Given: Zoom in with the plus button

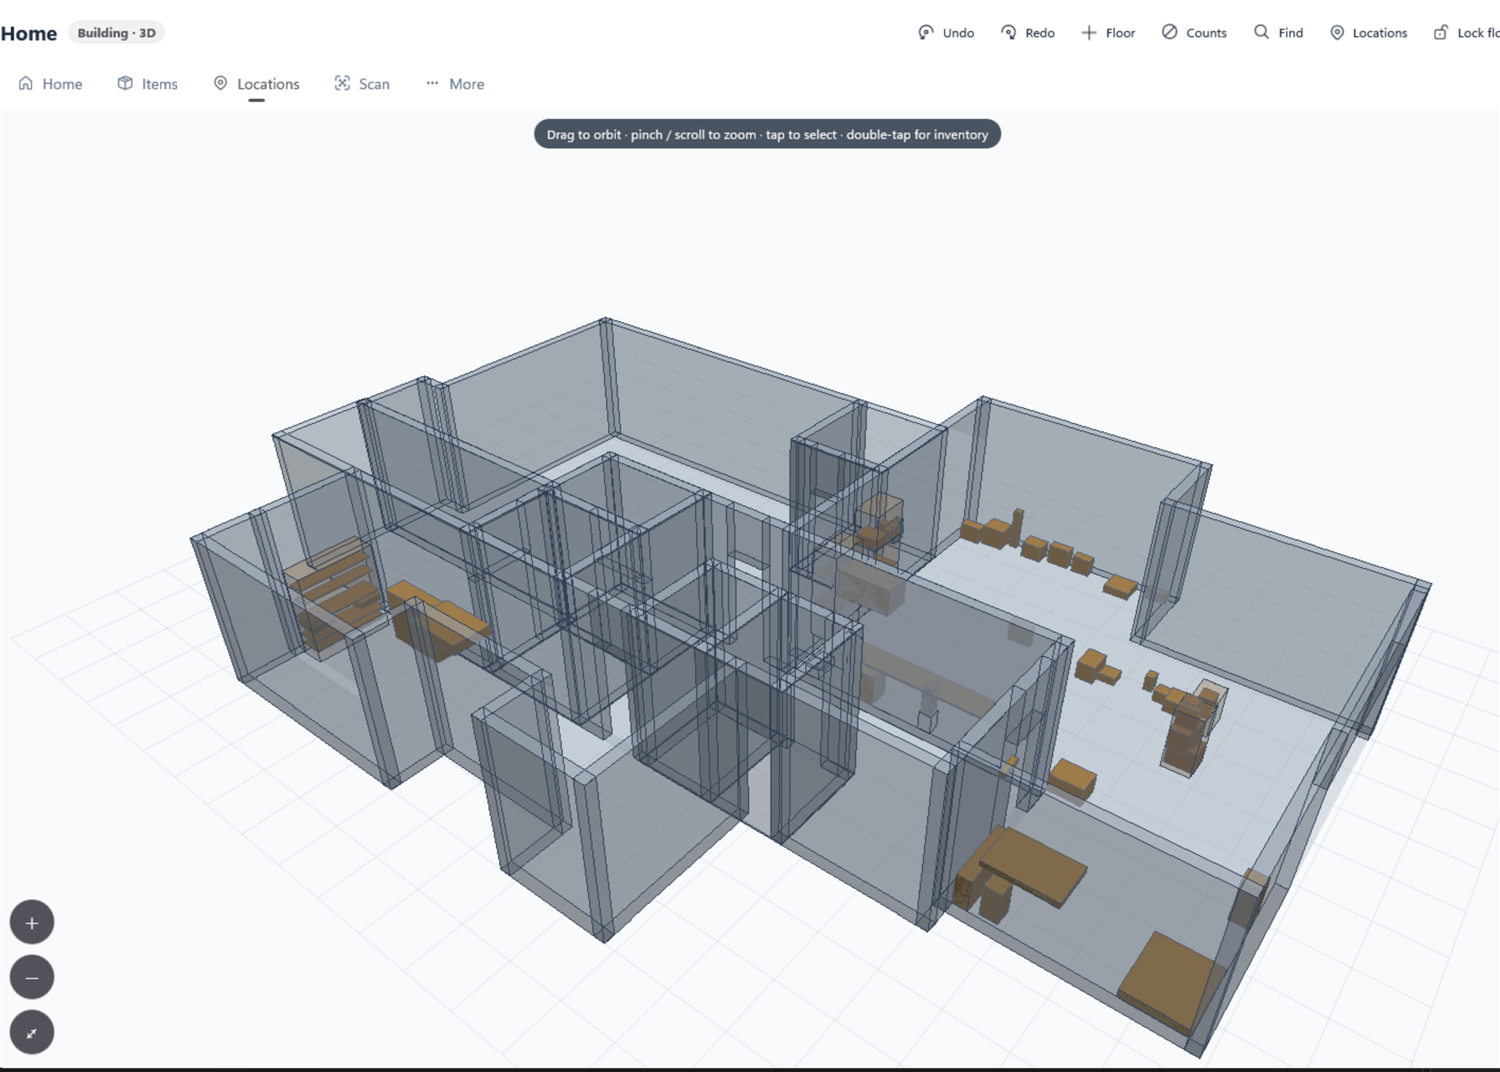Looking at the screenshot, I should (32, 923).
